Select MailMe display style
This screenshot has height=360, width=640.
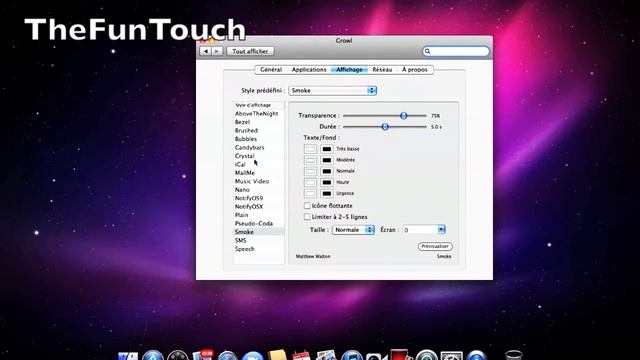259,173
